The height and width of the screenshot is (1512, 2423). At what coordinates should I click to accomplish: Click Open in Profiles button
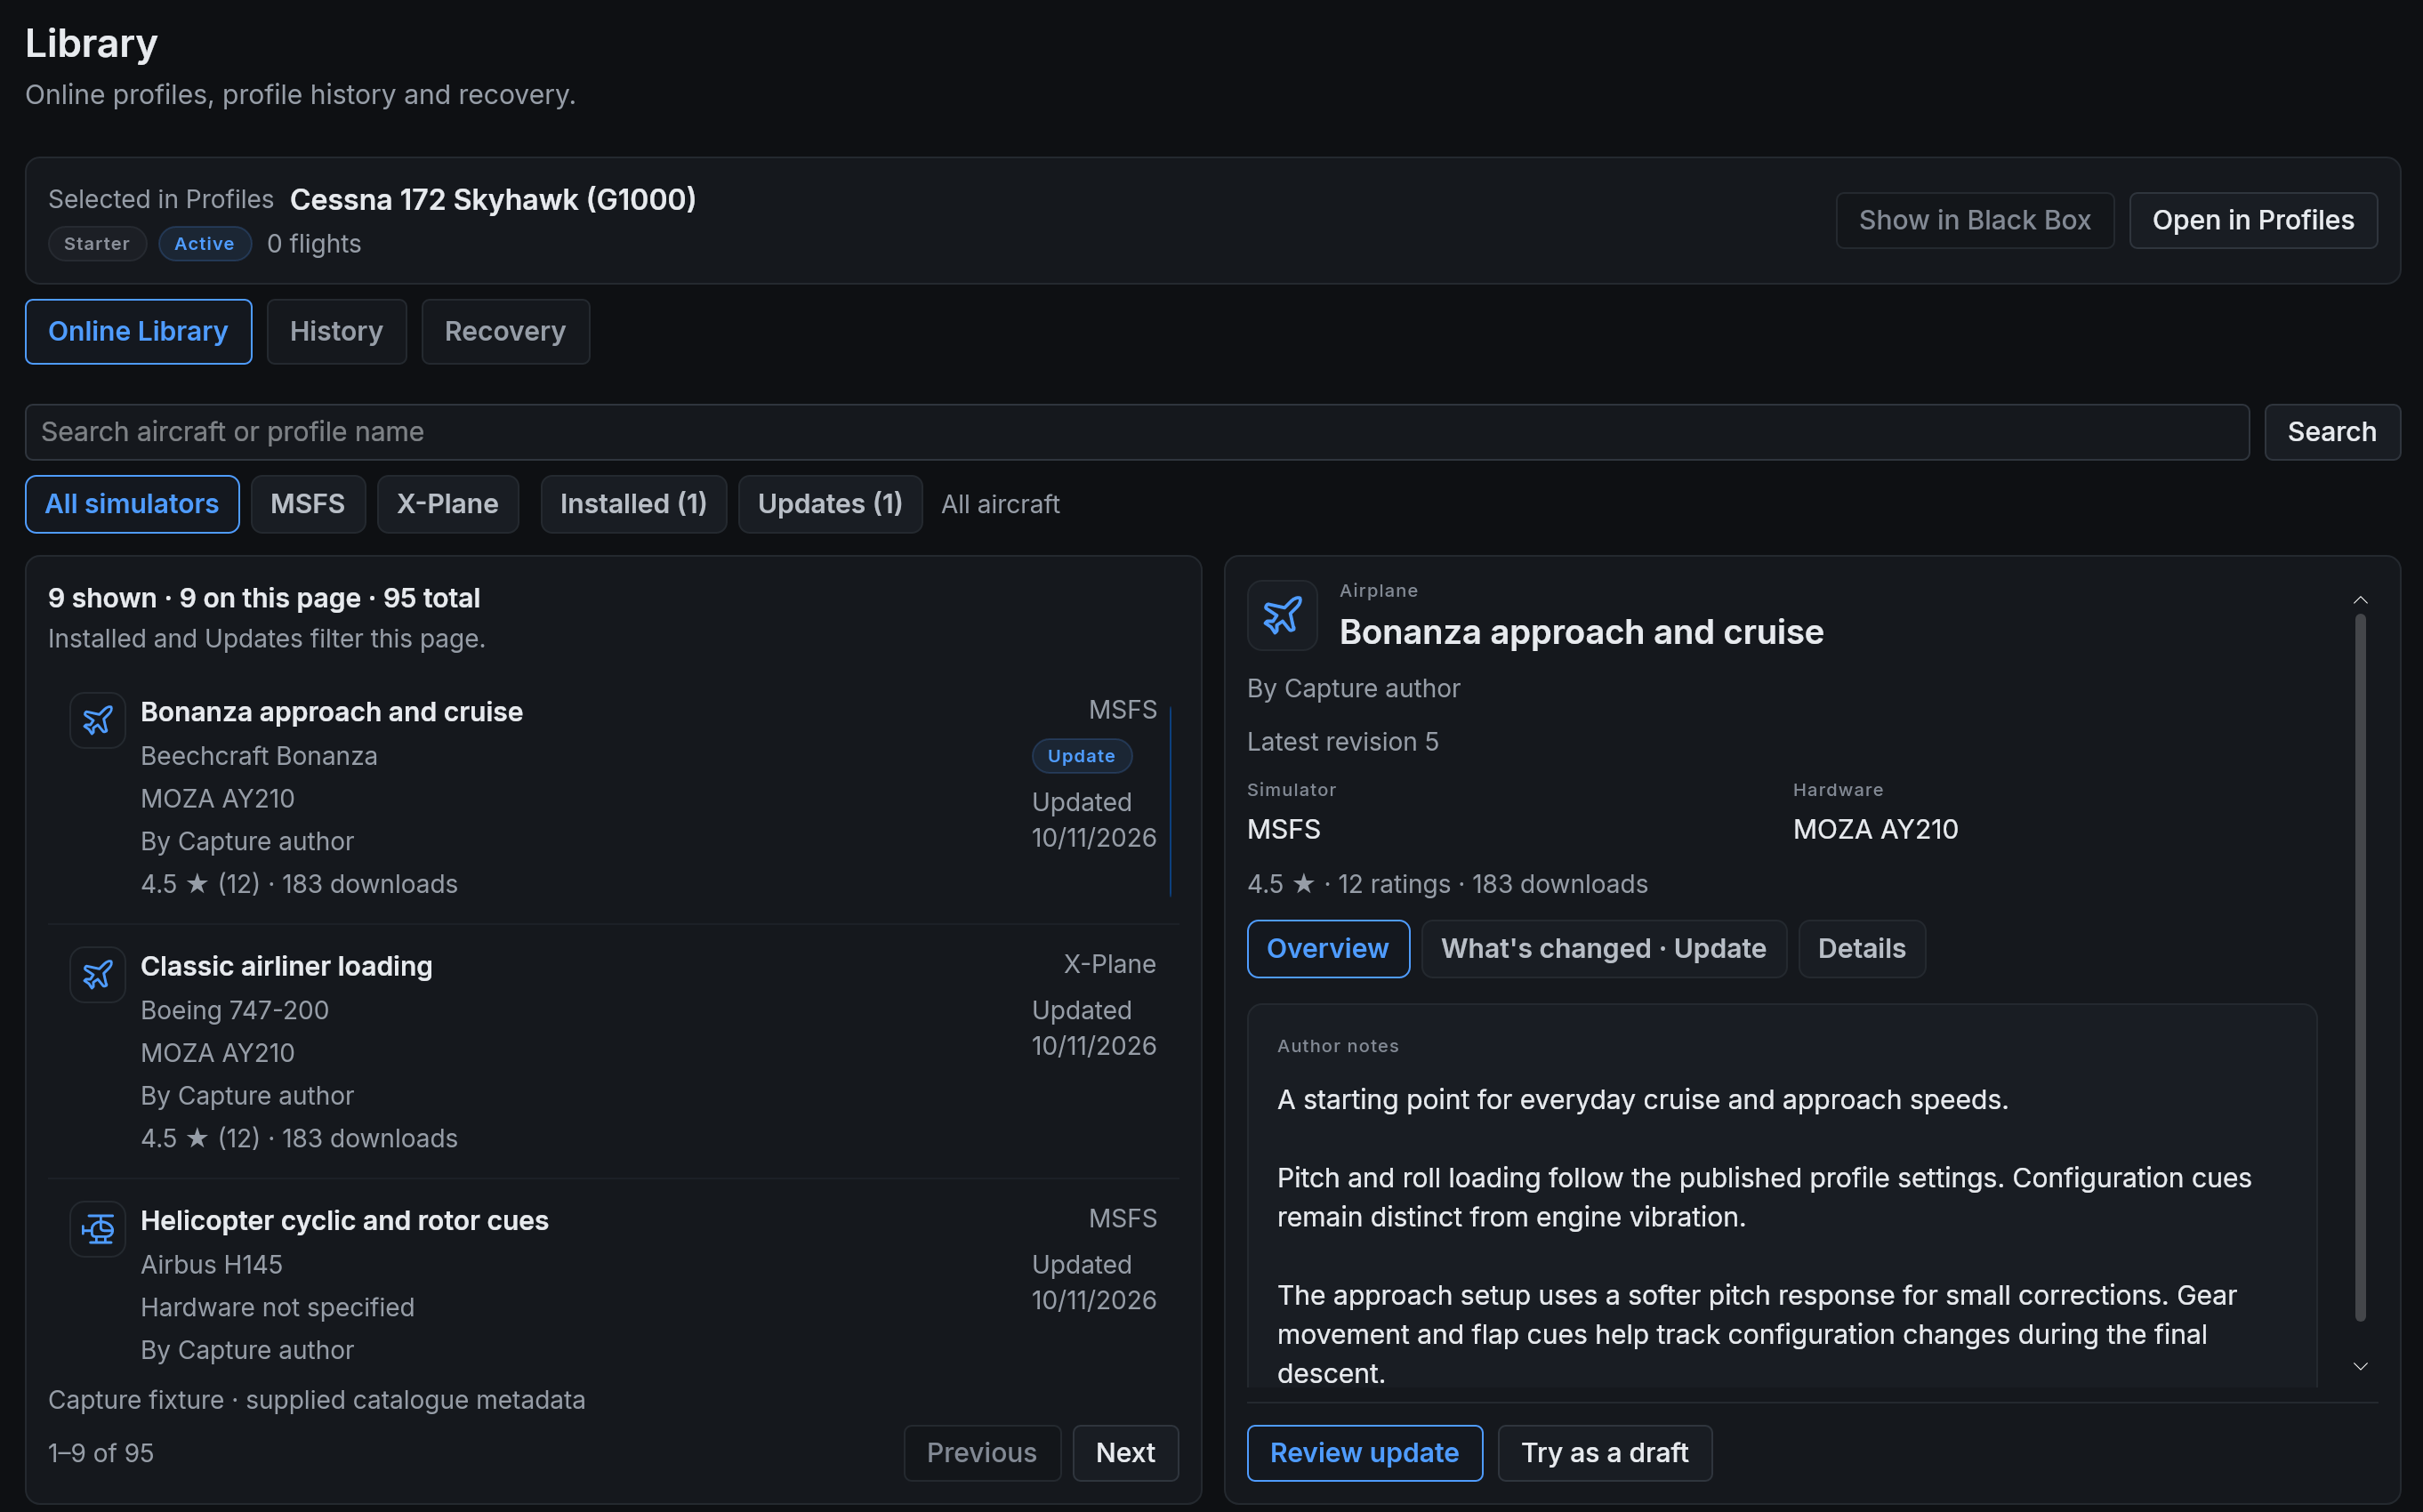coord(2253,220)
